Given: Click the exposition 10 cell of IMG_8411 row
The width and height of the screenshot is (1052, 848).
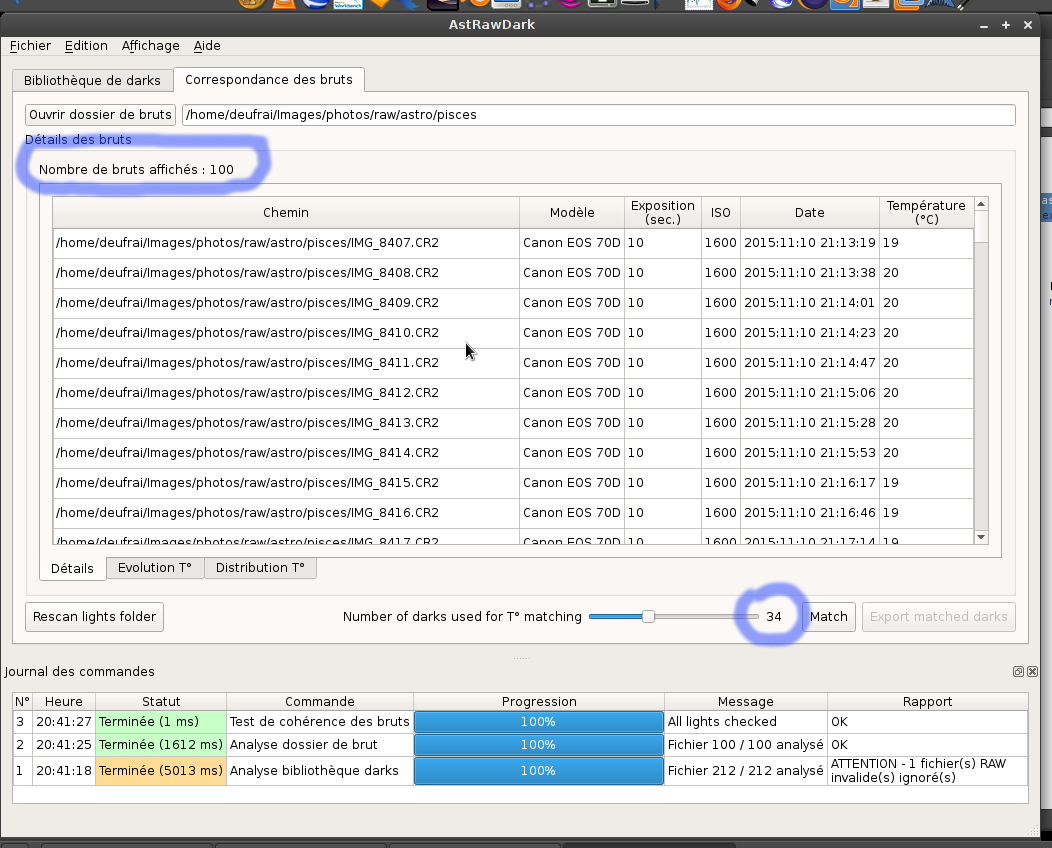Looking at the screenshot, I should click(663, 363).
